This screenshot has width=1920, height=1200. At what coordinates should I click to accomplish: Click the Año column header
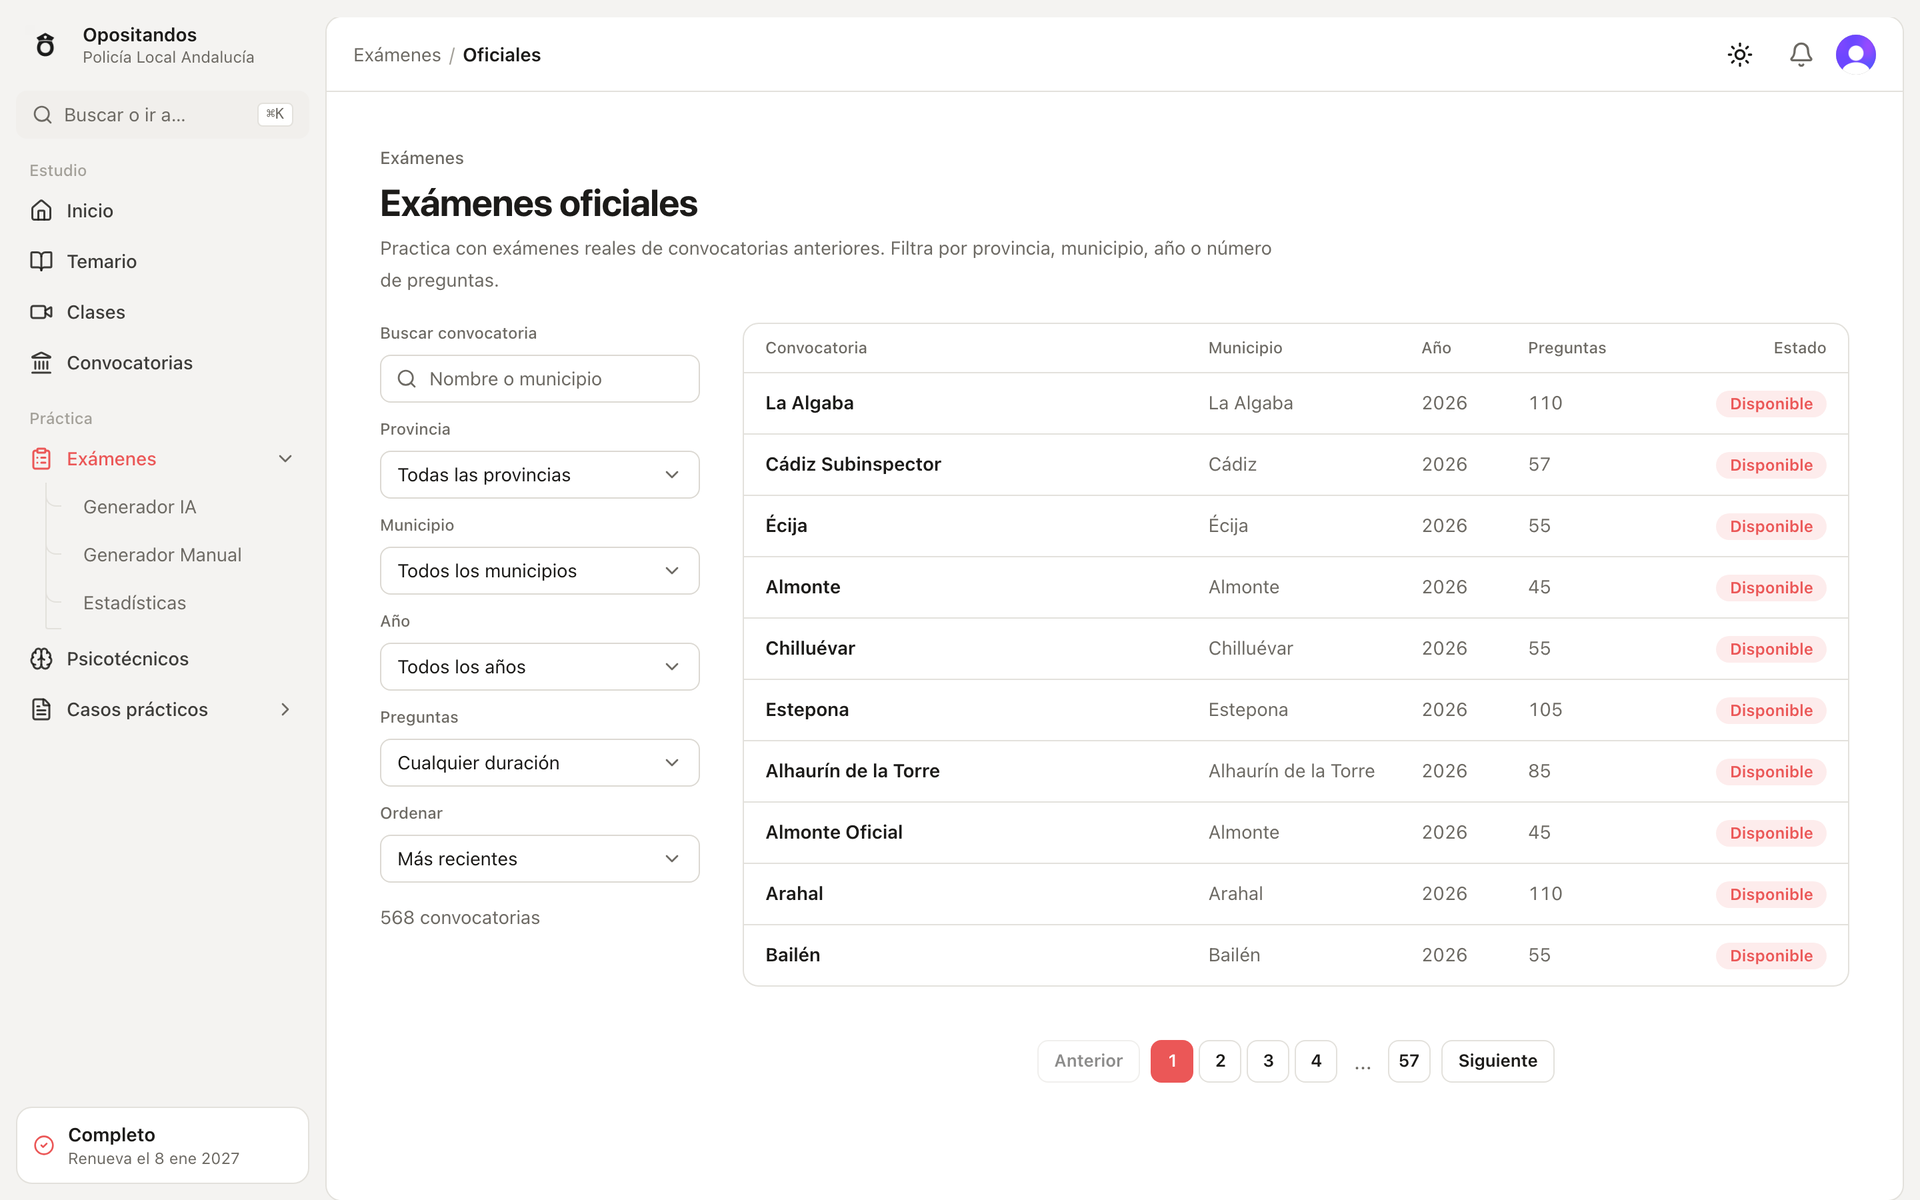coord(1436,348)
